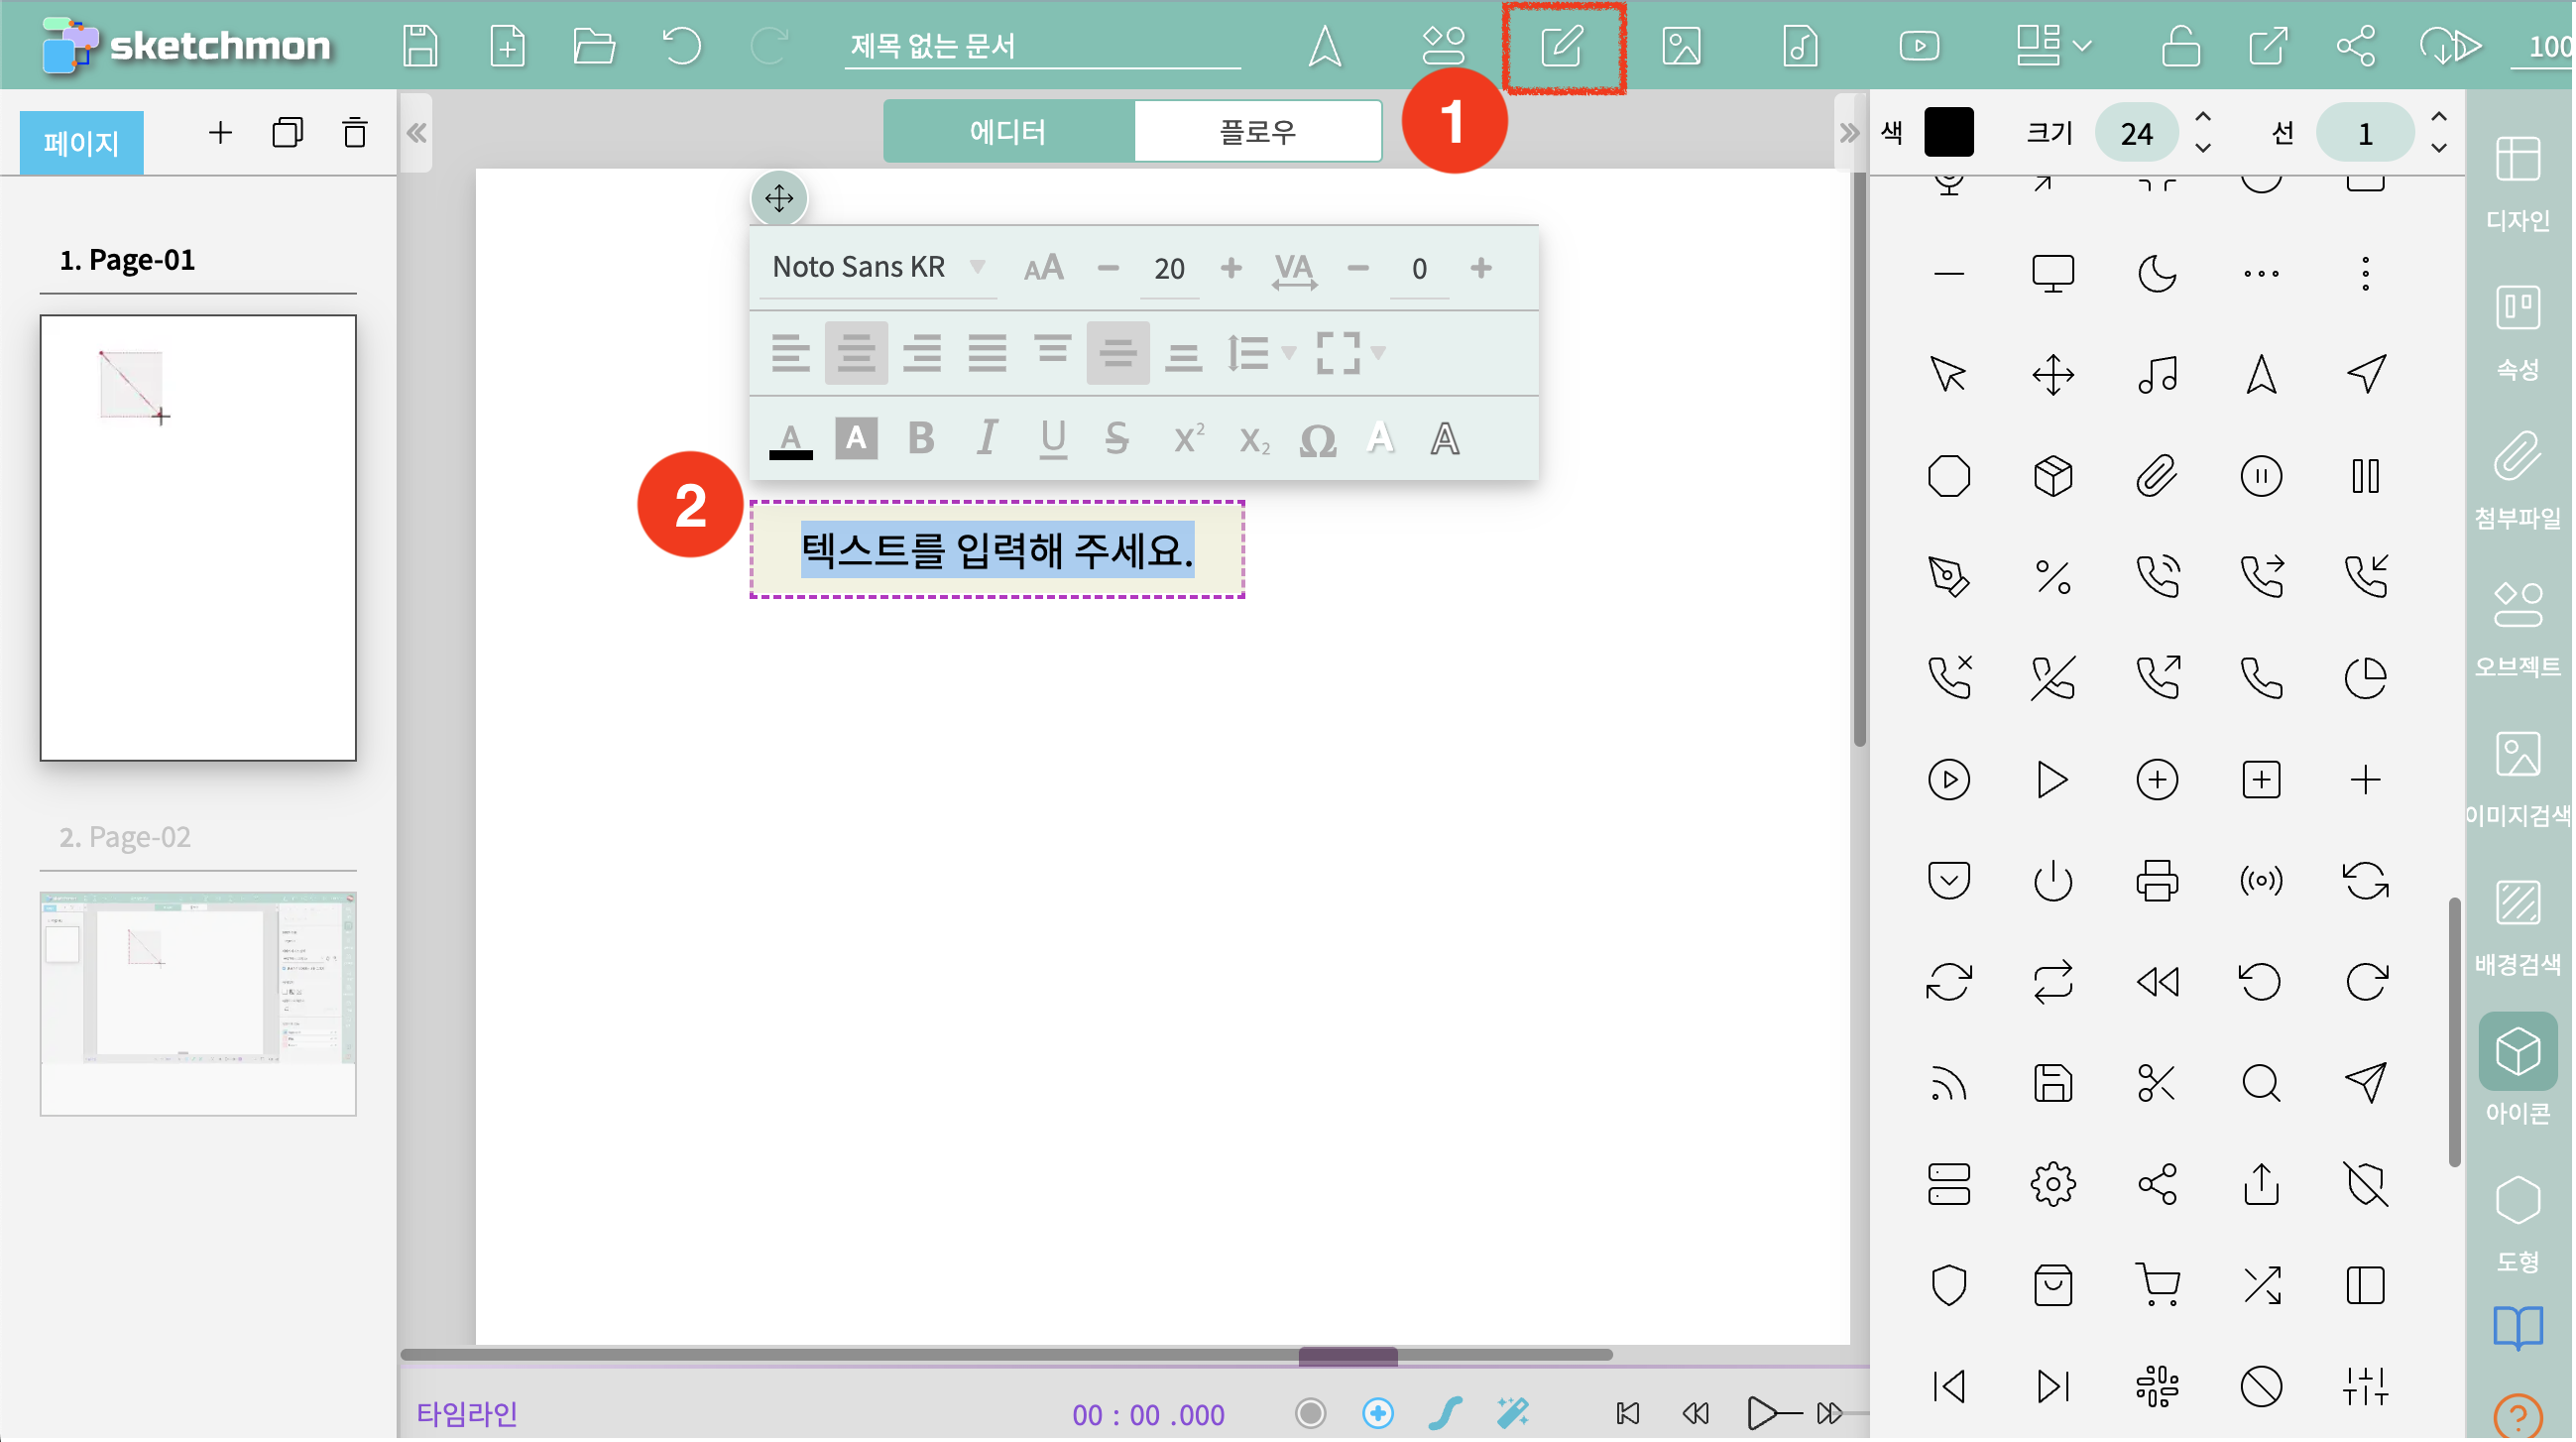The height and width of the screenshot is (1442, 2576).
Task: Click the text box insert tool icon
Action: point(1562,46)
